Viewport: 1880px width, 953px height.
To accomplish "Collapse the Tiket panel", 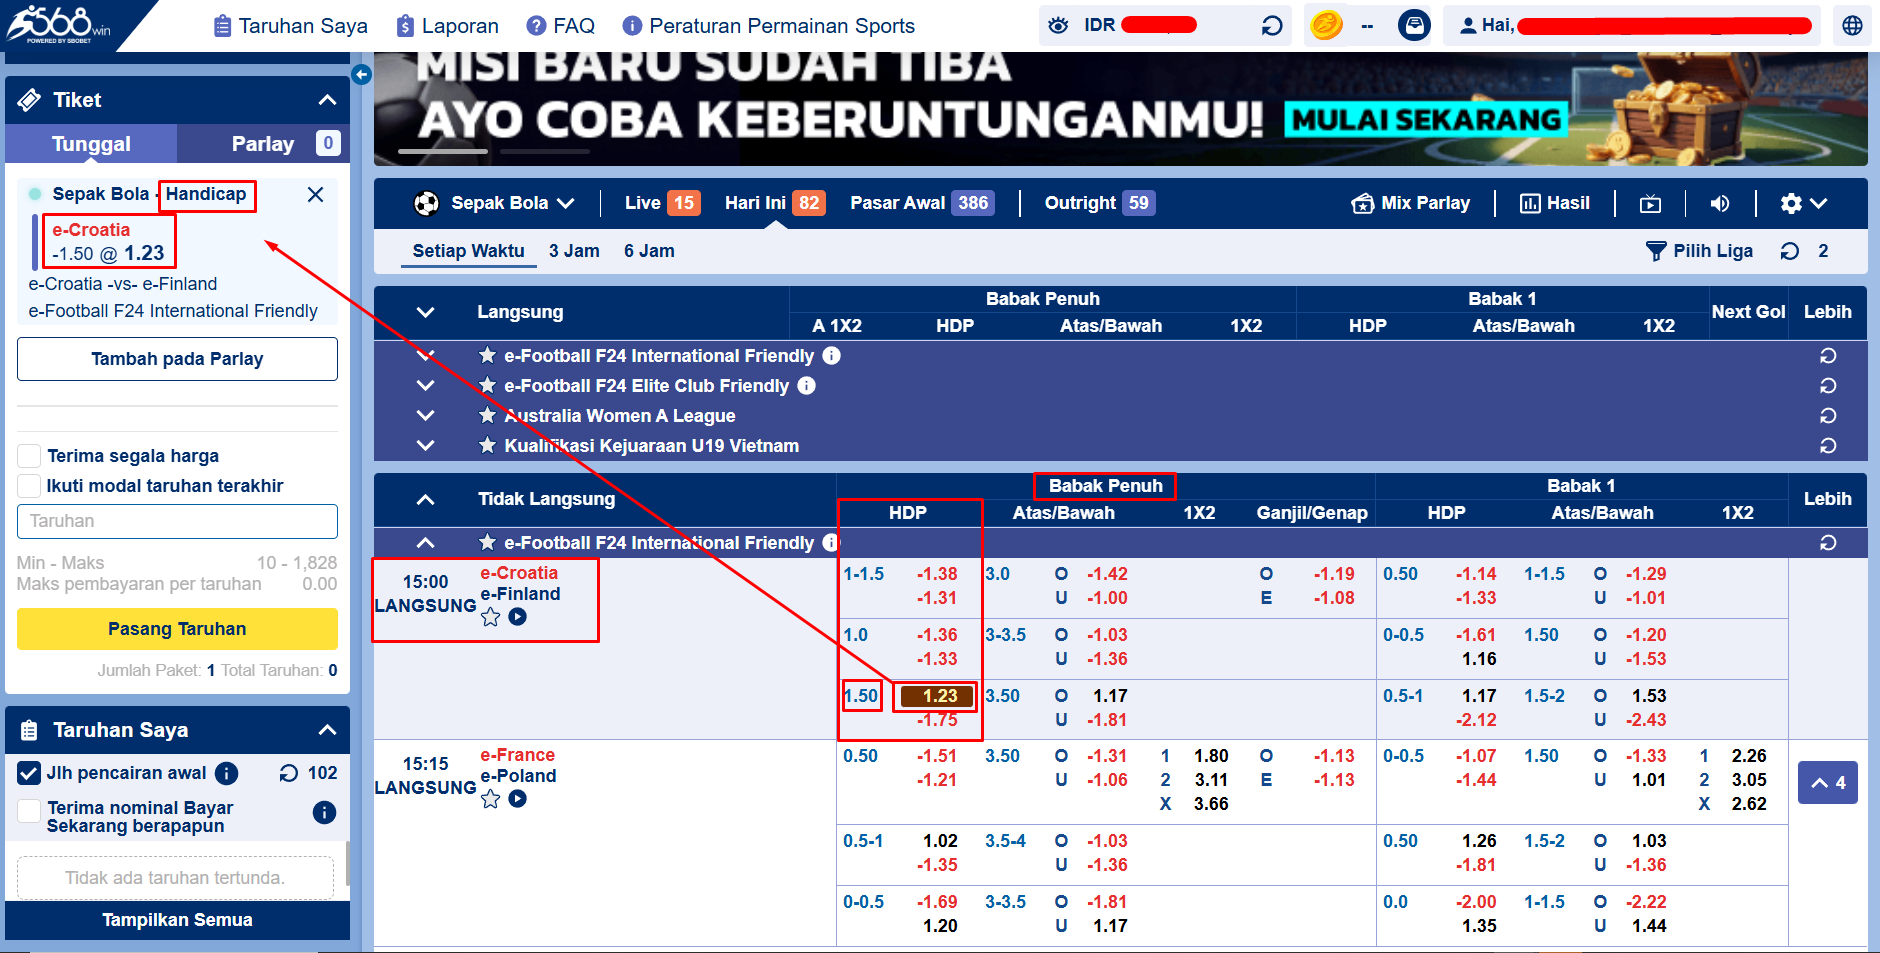I will [326, 99].
